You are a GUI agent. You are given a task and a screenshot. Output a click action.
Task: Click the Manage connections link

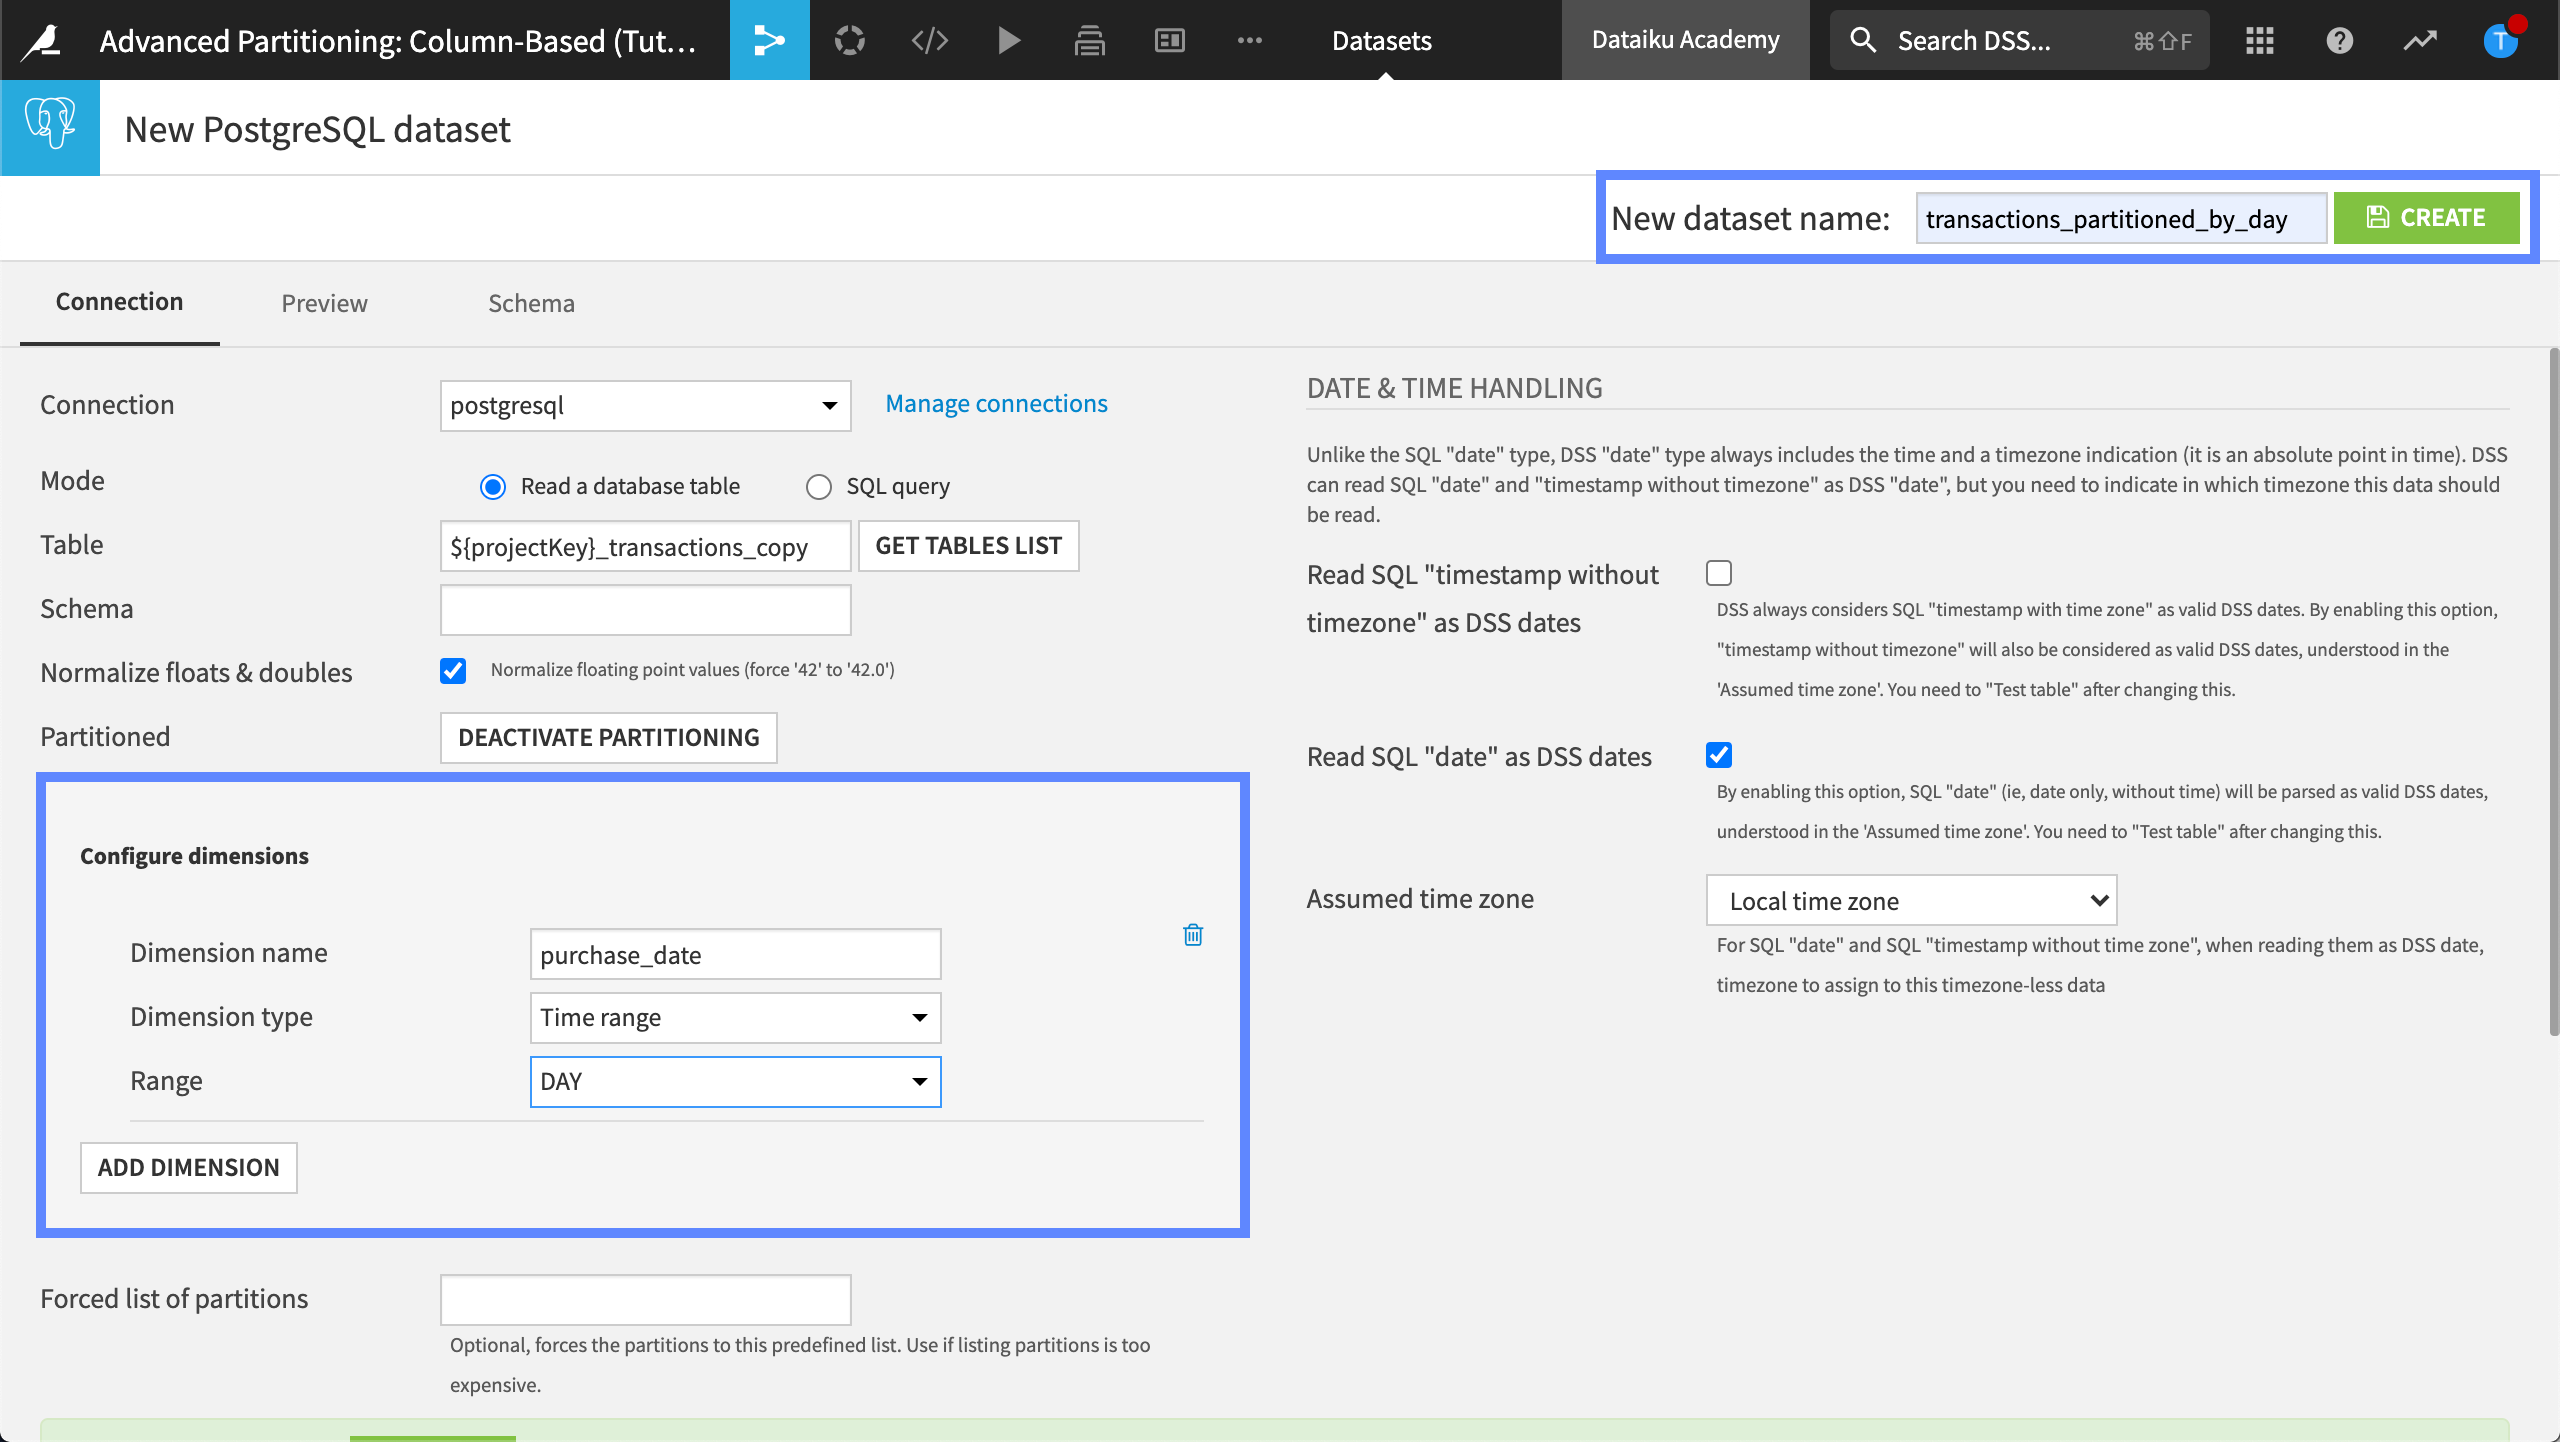point(997,401)
